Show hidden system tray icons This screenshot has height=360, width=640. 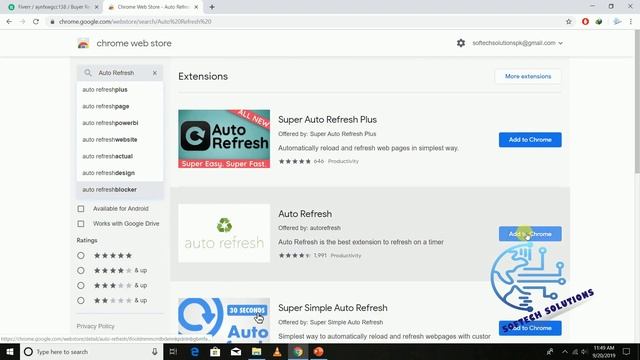tap(565, 351)
